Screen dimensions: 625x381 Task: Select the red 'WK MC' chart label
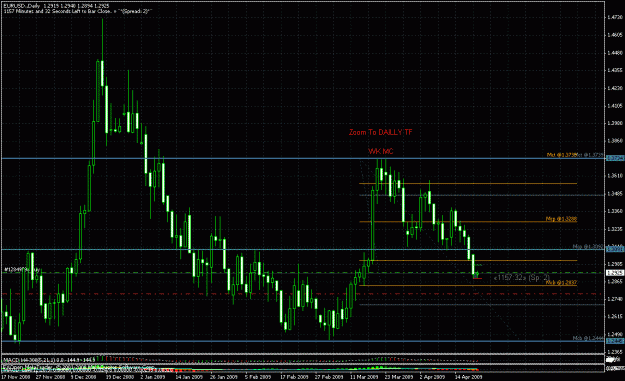pos(381,151)
